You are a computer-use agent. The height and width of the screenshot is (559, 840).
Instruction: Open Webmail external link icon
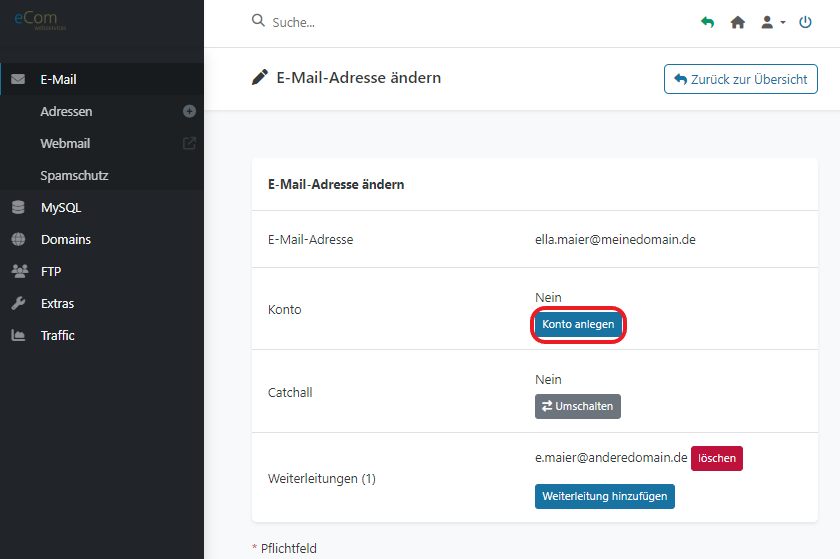189,143
